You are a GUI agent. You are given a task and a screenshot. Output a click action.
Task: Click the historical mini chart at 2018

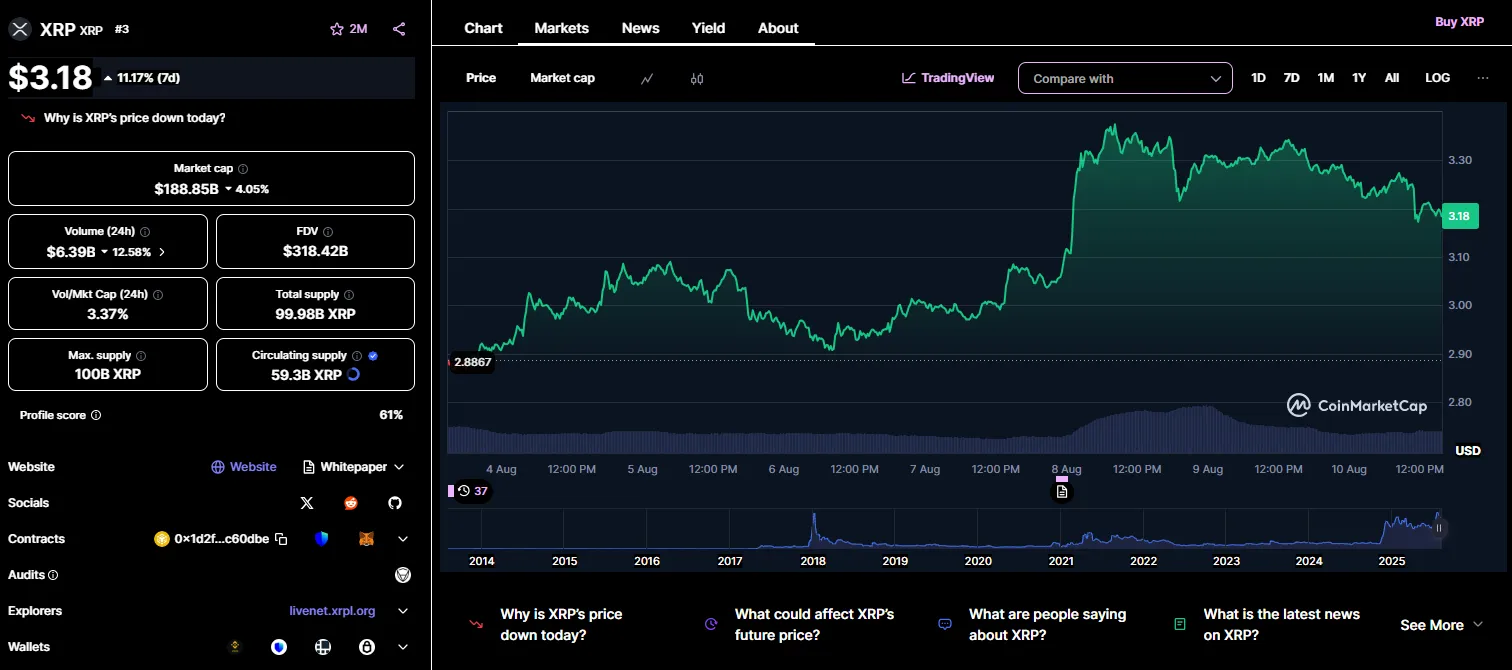tap(813, 529)
